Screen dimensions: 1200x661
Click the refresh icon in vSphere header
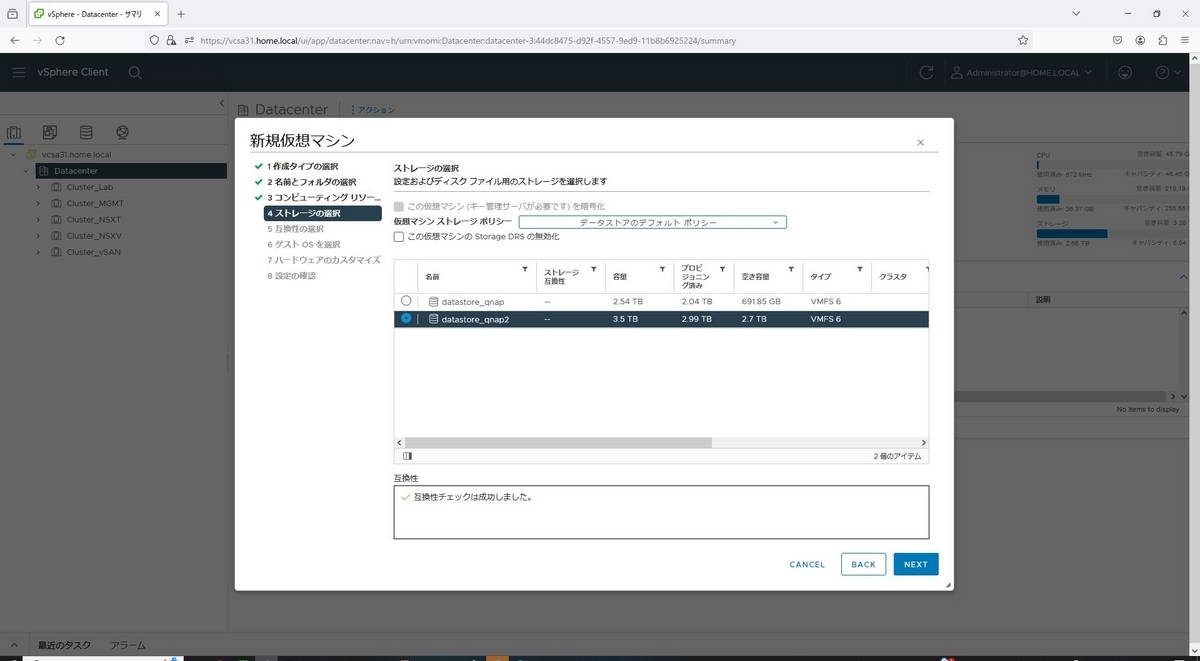pos(926,72)
